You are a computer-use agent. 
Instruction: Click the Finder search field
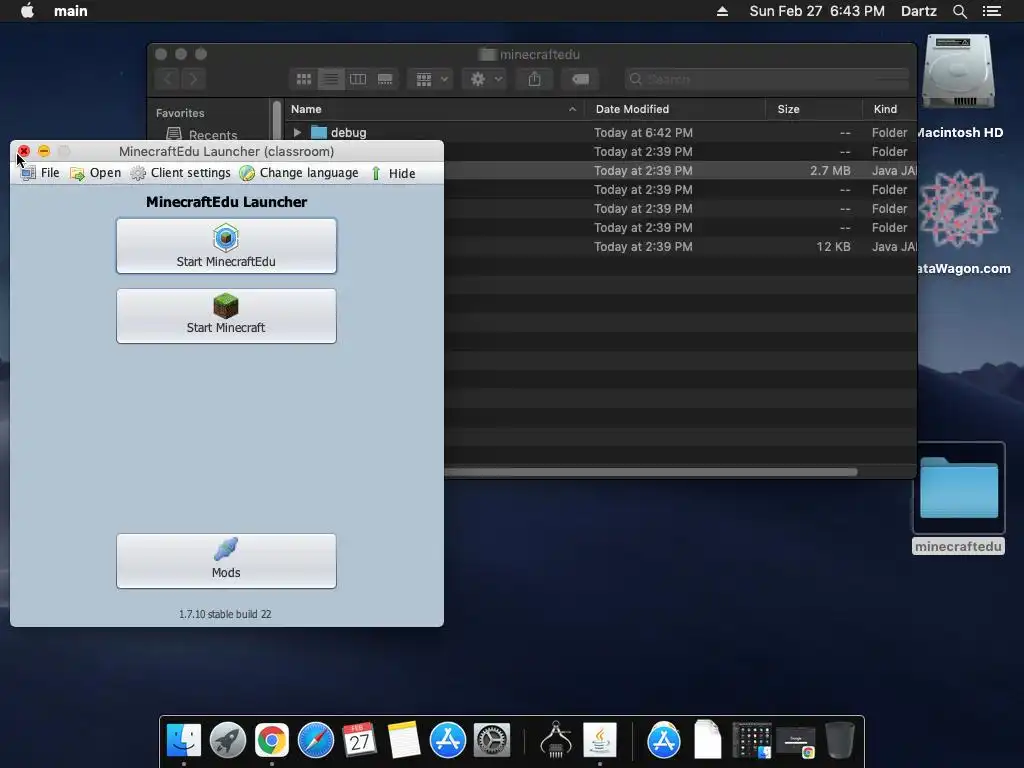(x=767, y=80)
